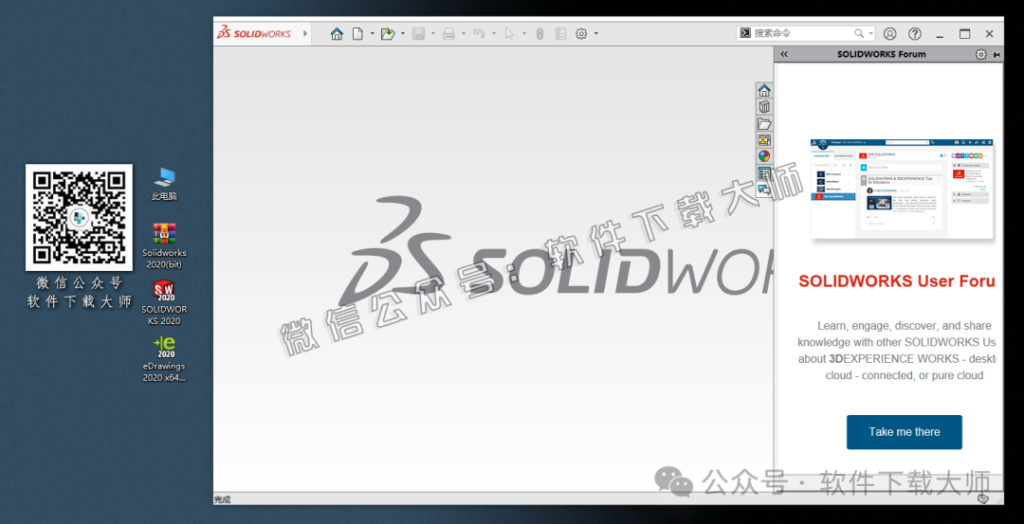
Task: Expand the Undo dropdown arrow
Action: pyautogui.click(x=494, y=34)
